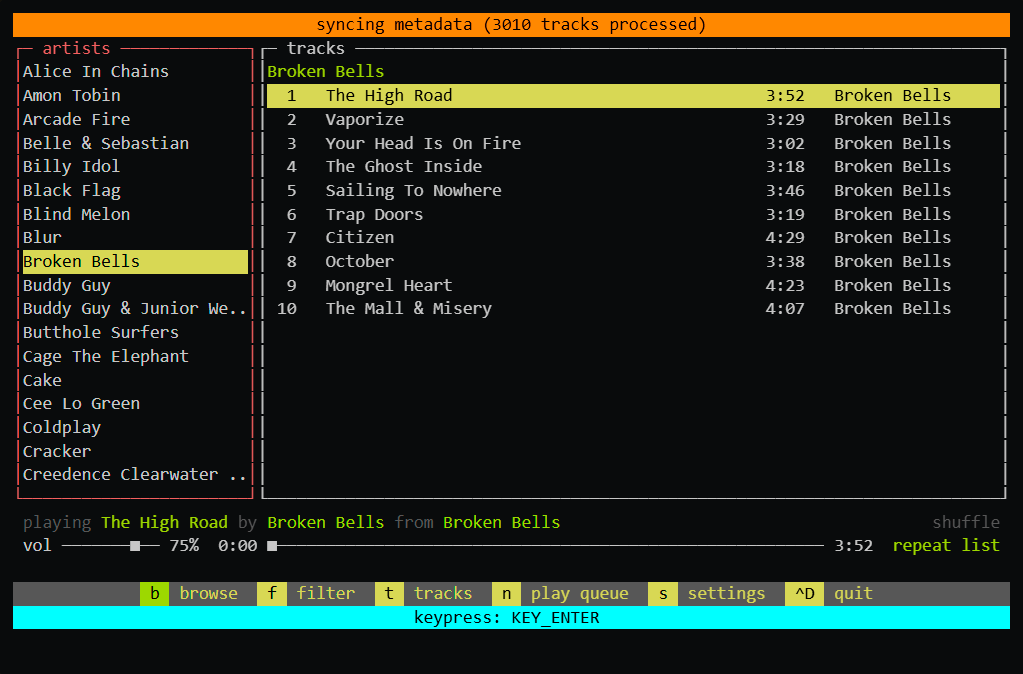Click Broken Bells album header in tracks

[326, 71]
